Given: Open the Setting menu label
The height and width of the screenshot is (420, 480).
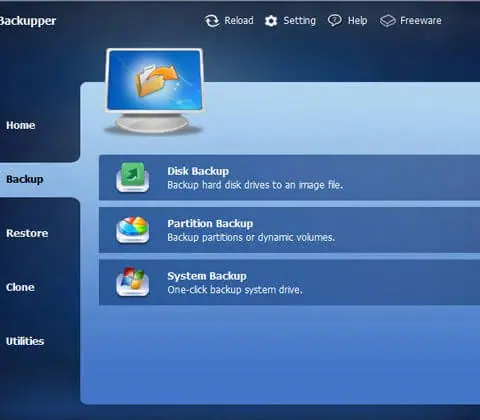Looking at the screenshot, I should point(299,21).
